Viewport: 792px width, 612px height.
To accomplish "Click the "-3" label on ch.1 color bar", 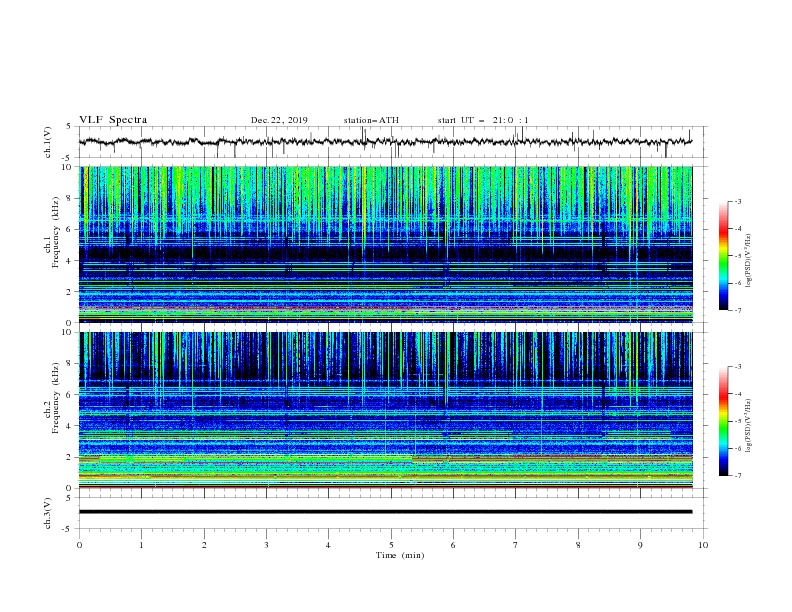I will 737,201.
